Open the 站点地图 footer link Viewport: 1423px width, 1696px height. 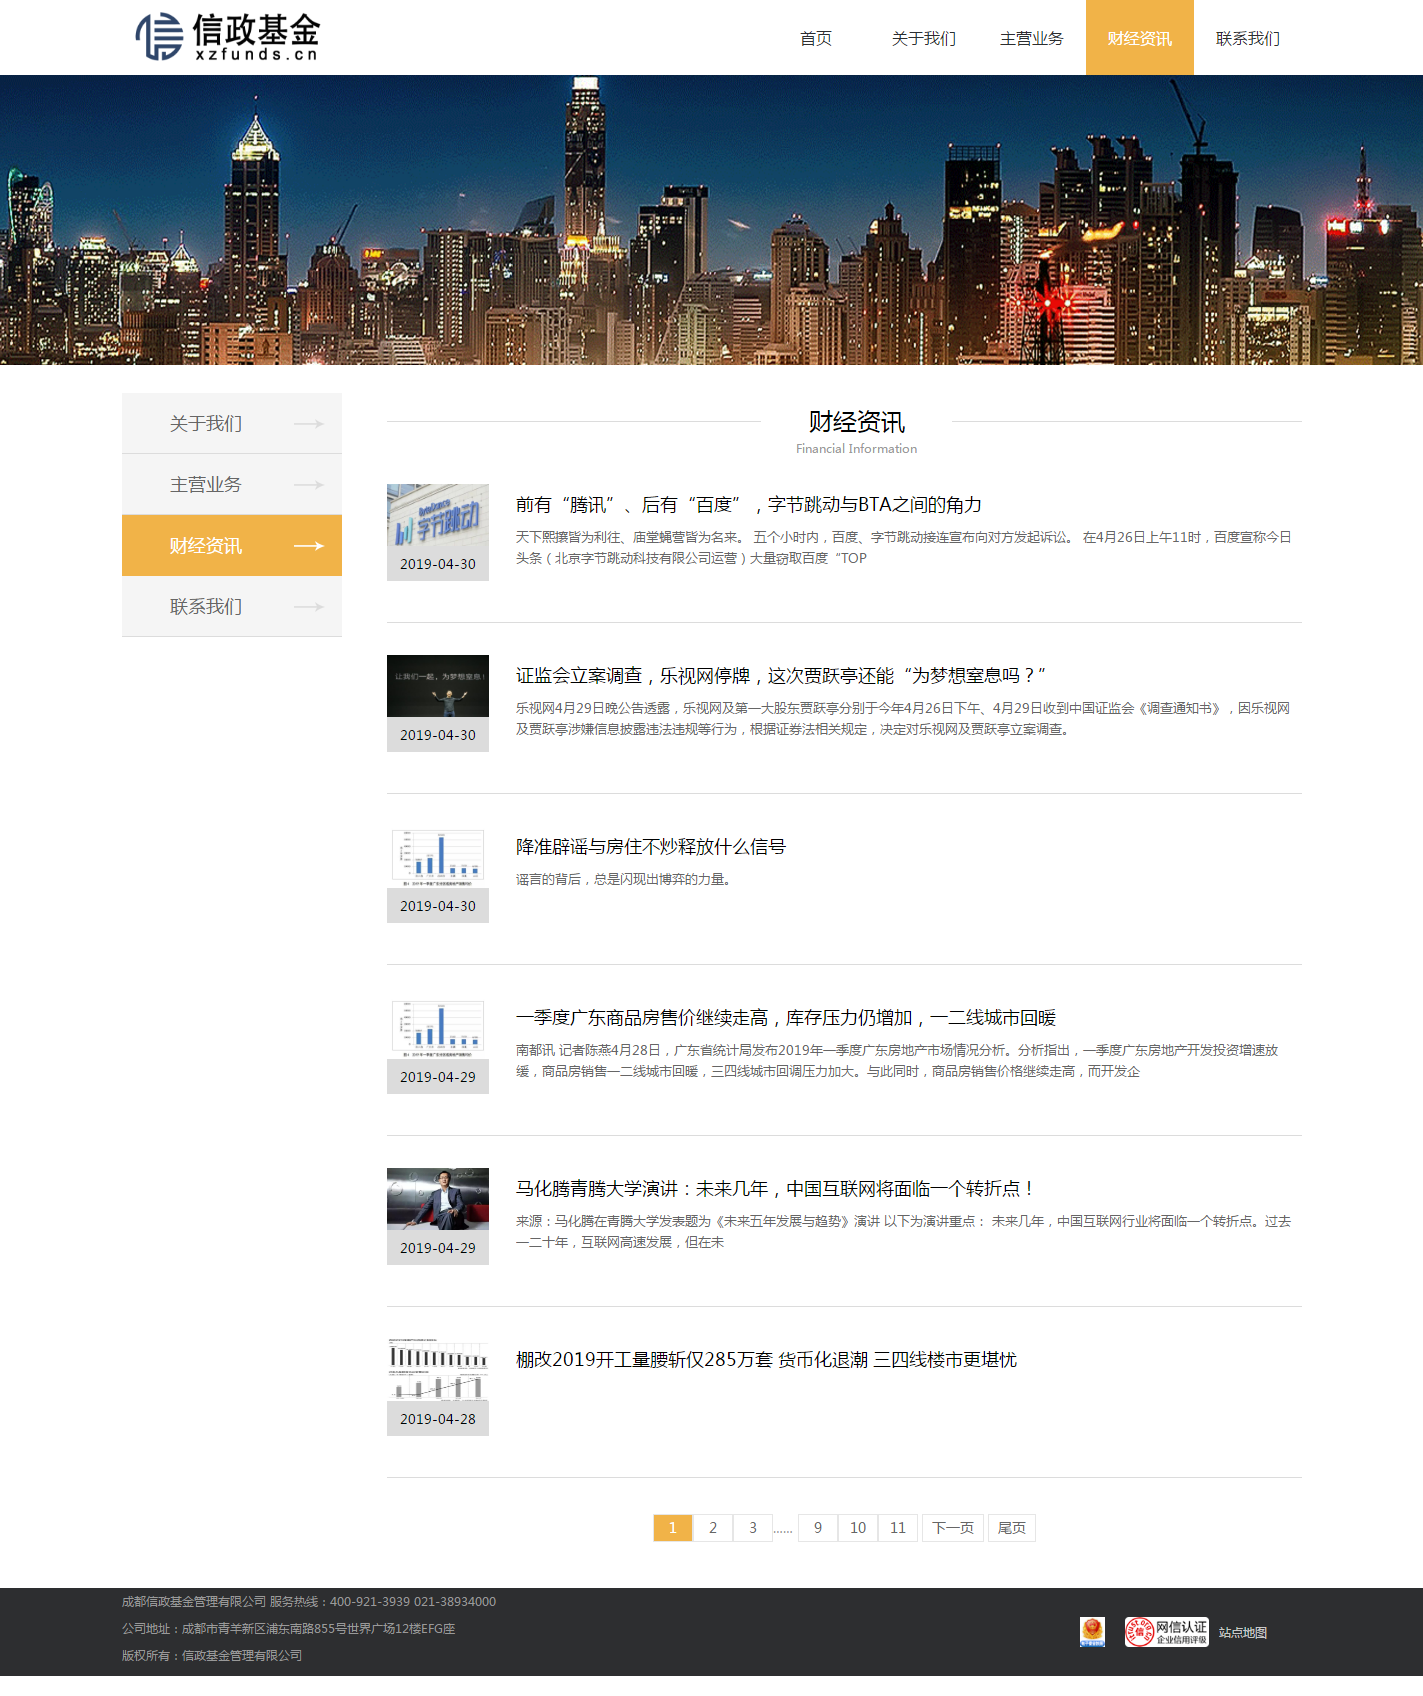tap(1242, 1633)
